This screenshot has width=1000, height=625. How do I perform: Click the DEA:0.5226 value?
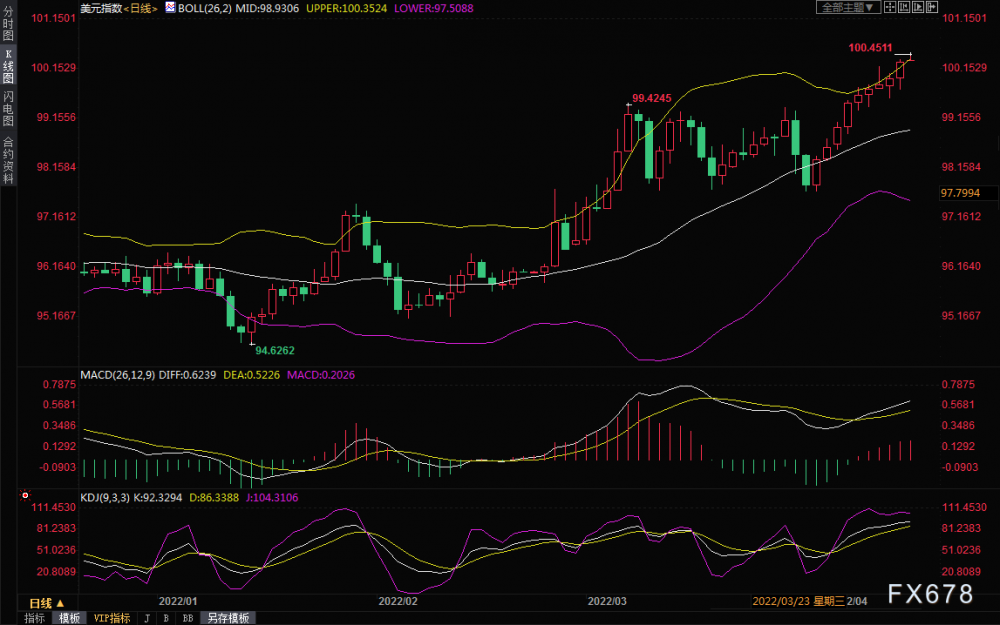click(251, 375)
